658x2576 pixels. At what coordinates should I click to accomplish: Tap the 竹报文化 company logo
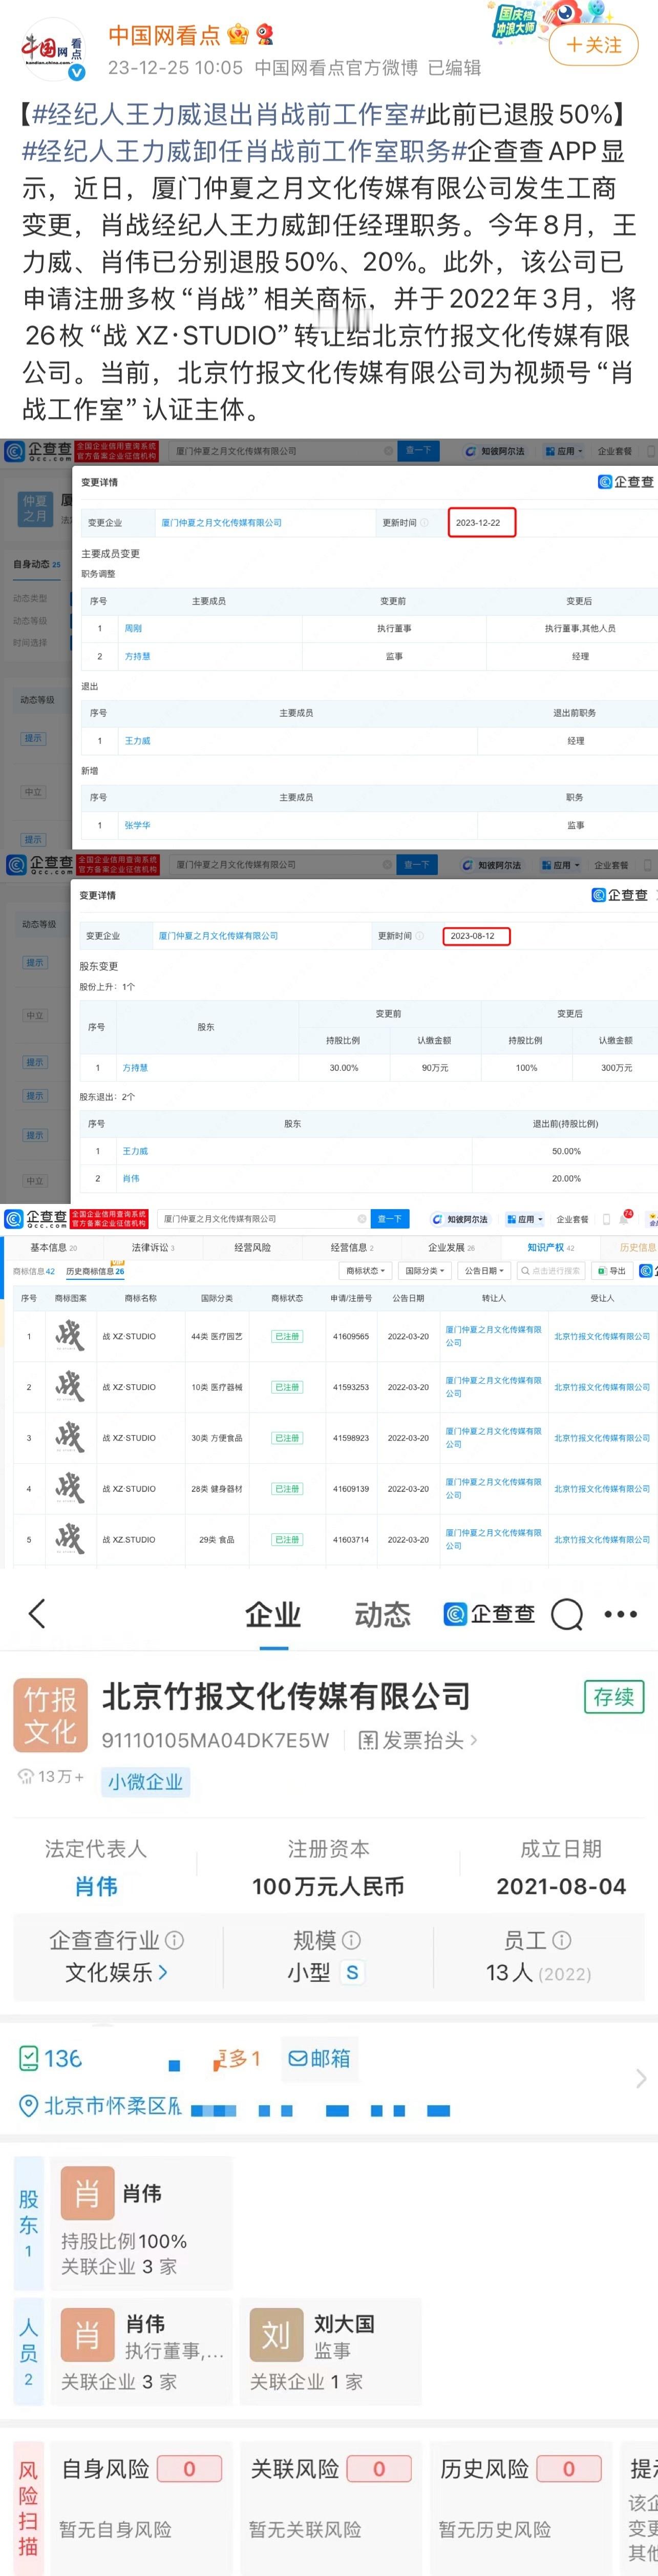50,1716
